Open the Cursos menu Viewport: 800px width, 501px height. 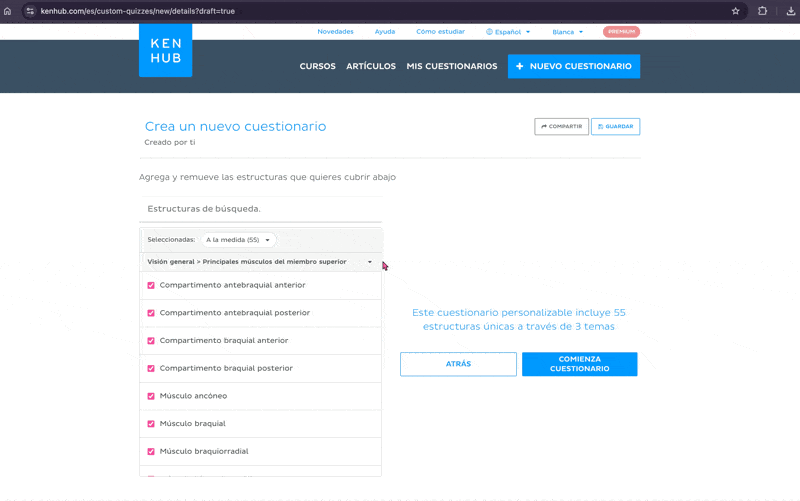click(x=317, y=66)
